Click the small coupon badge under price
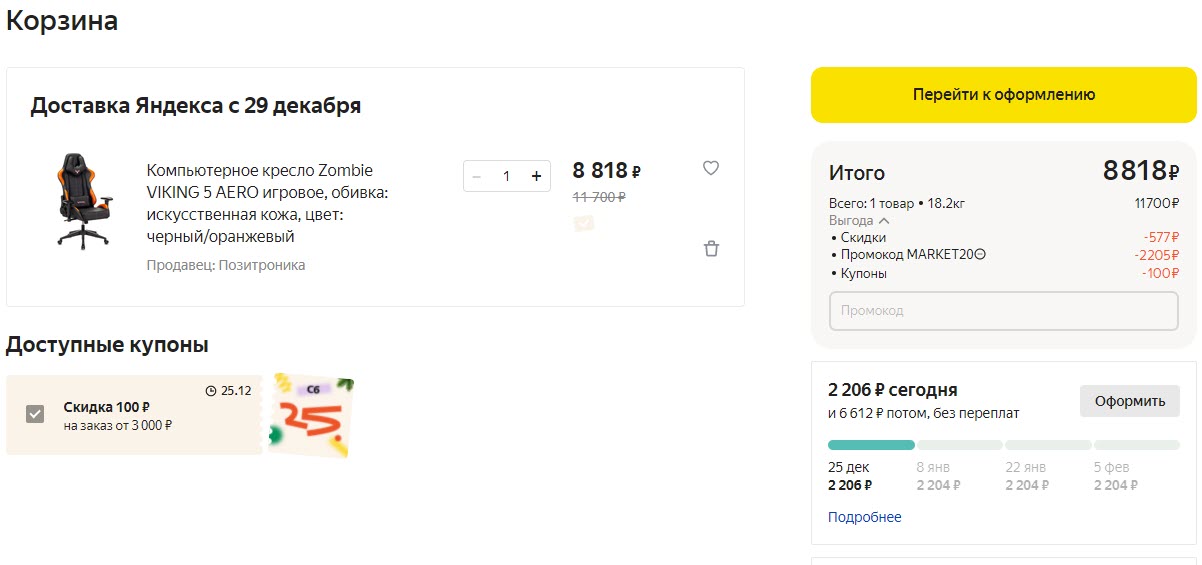Screen dimensions: 1202x565 tap(584, 223)
